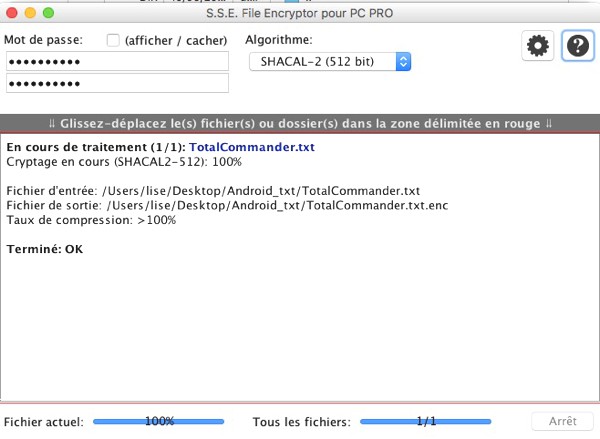The width and height of the screenshot is (600, 439).
Task: Click the help question mark icon
Action: point(577,45)
